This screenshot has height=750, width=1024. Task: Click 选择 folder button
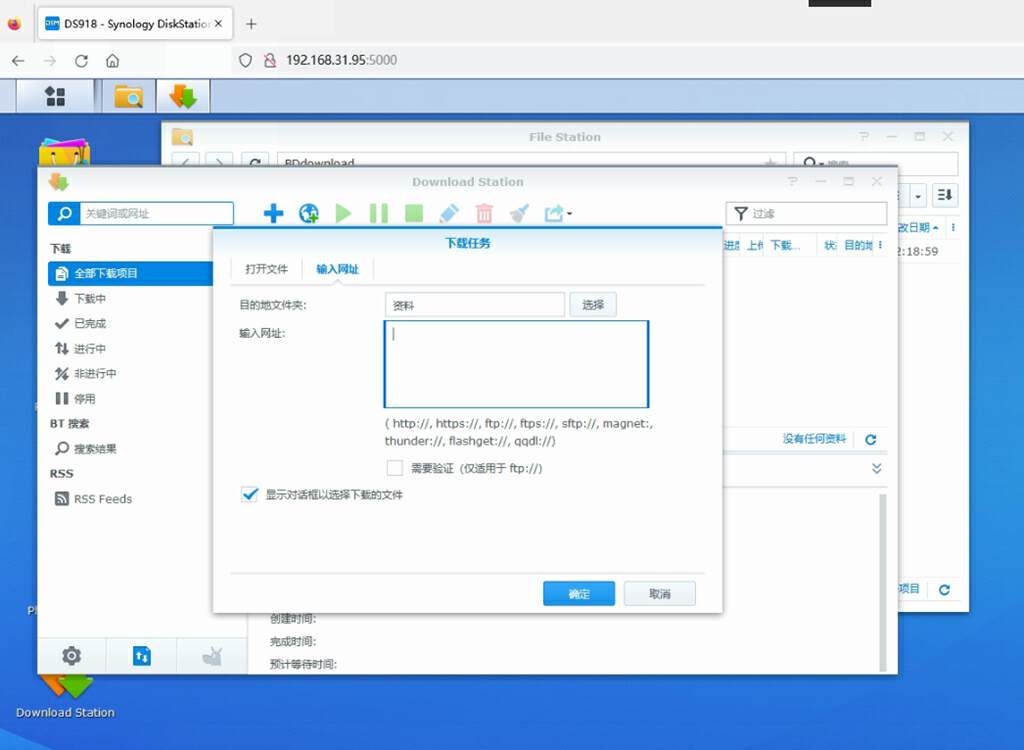coord(593,305)
